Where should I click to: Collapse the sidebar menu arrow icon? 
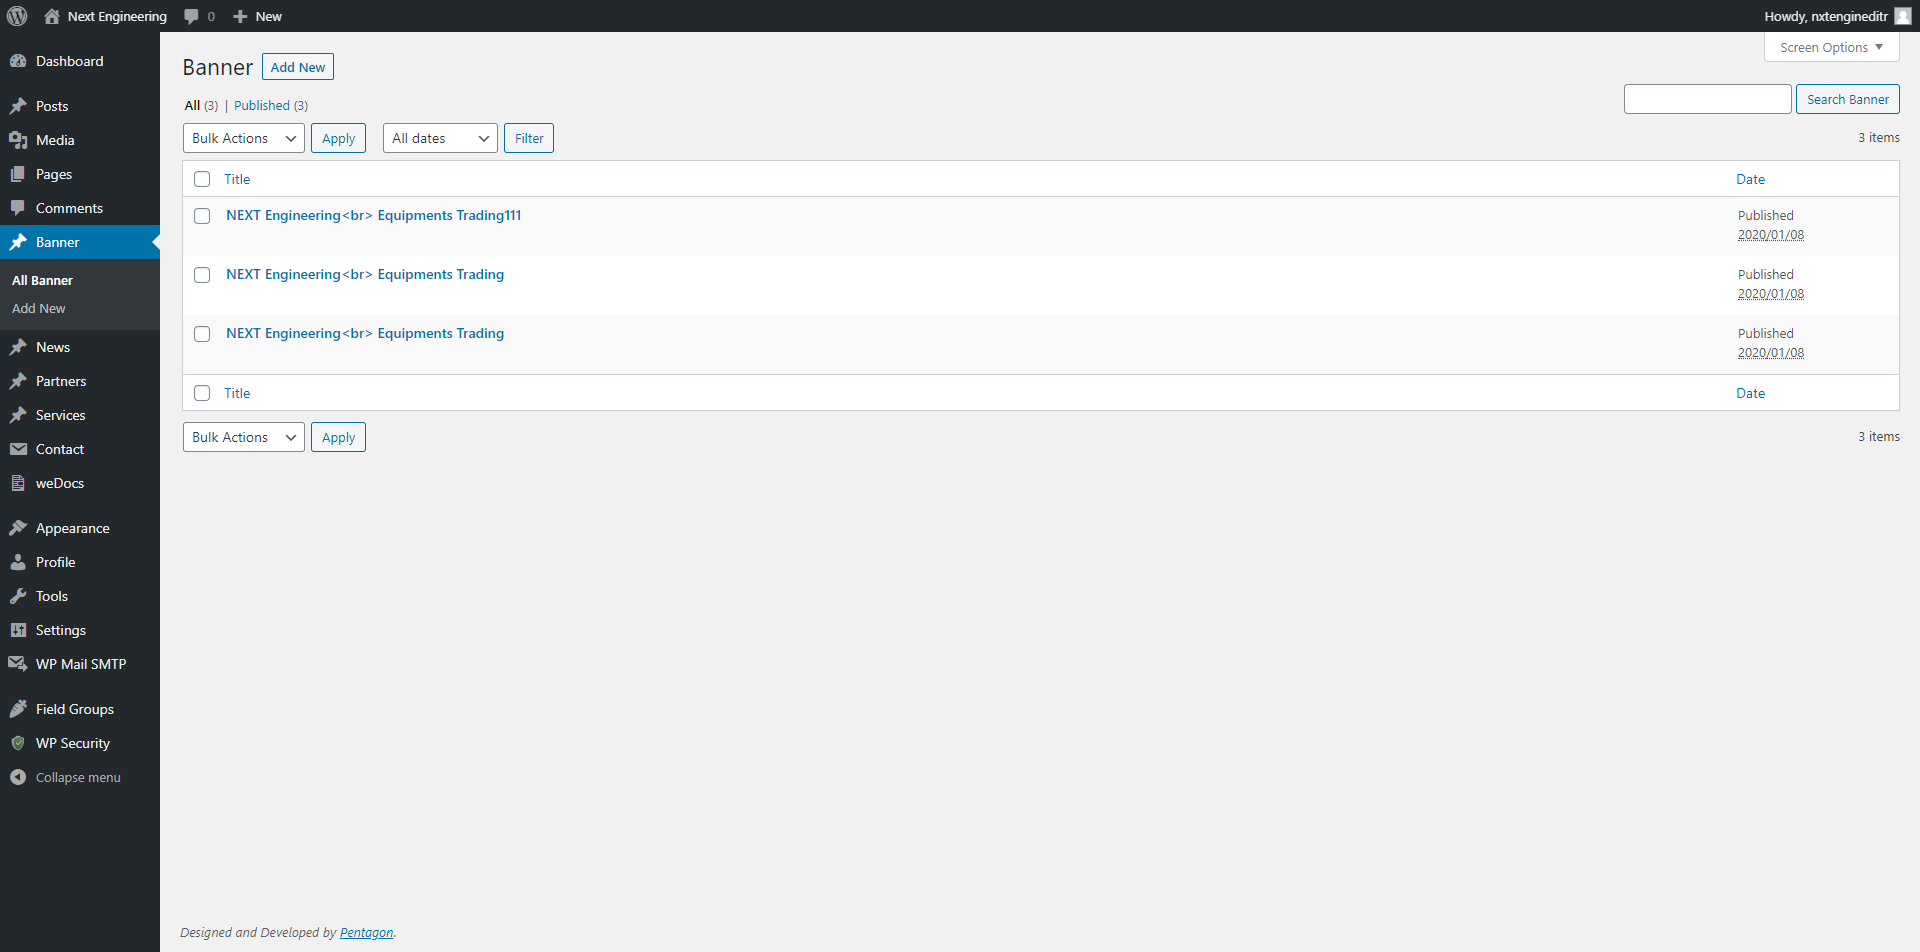(x=18, y=777)
